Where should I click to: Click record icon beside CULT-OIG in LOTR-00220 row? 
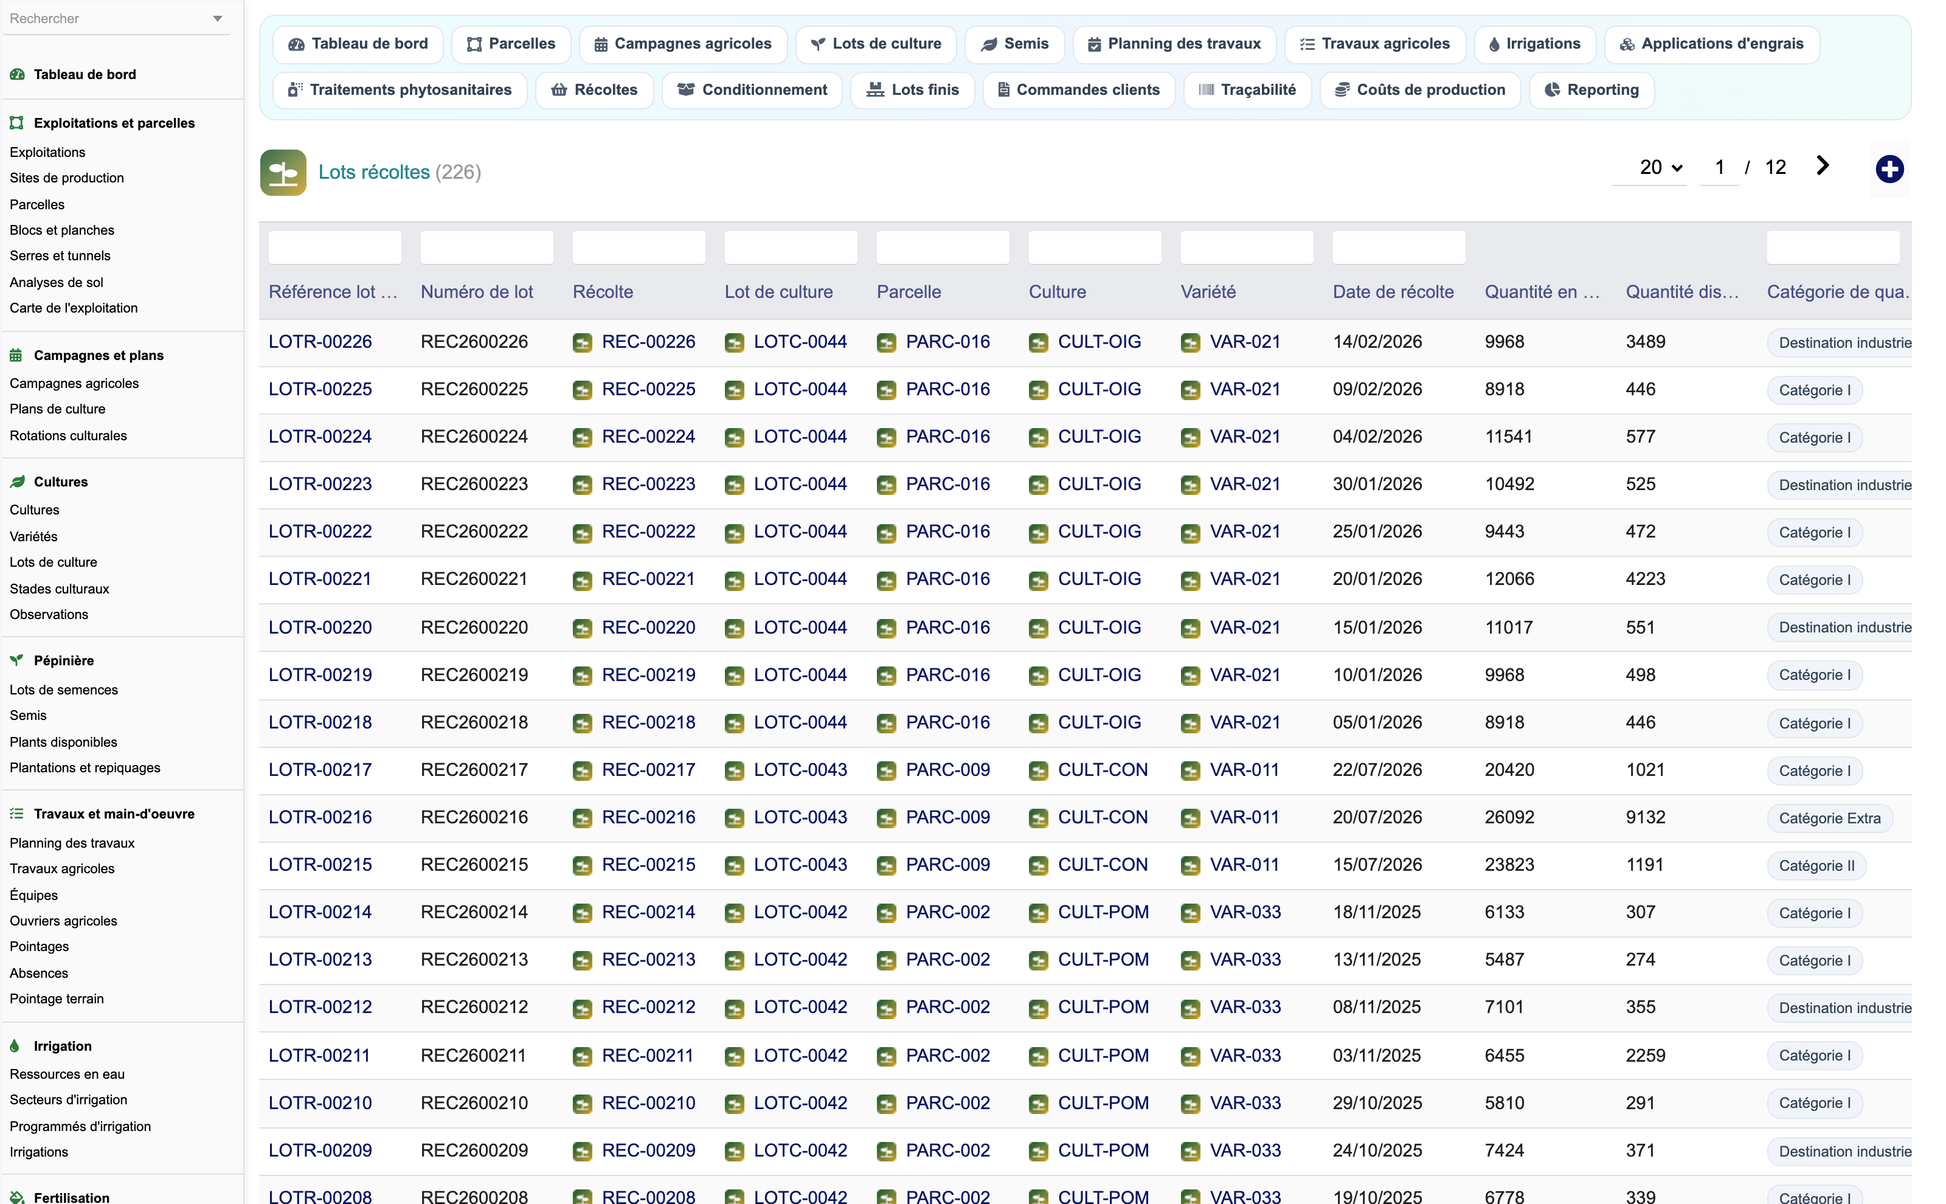click(x=1038, y=628)
